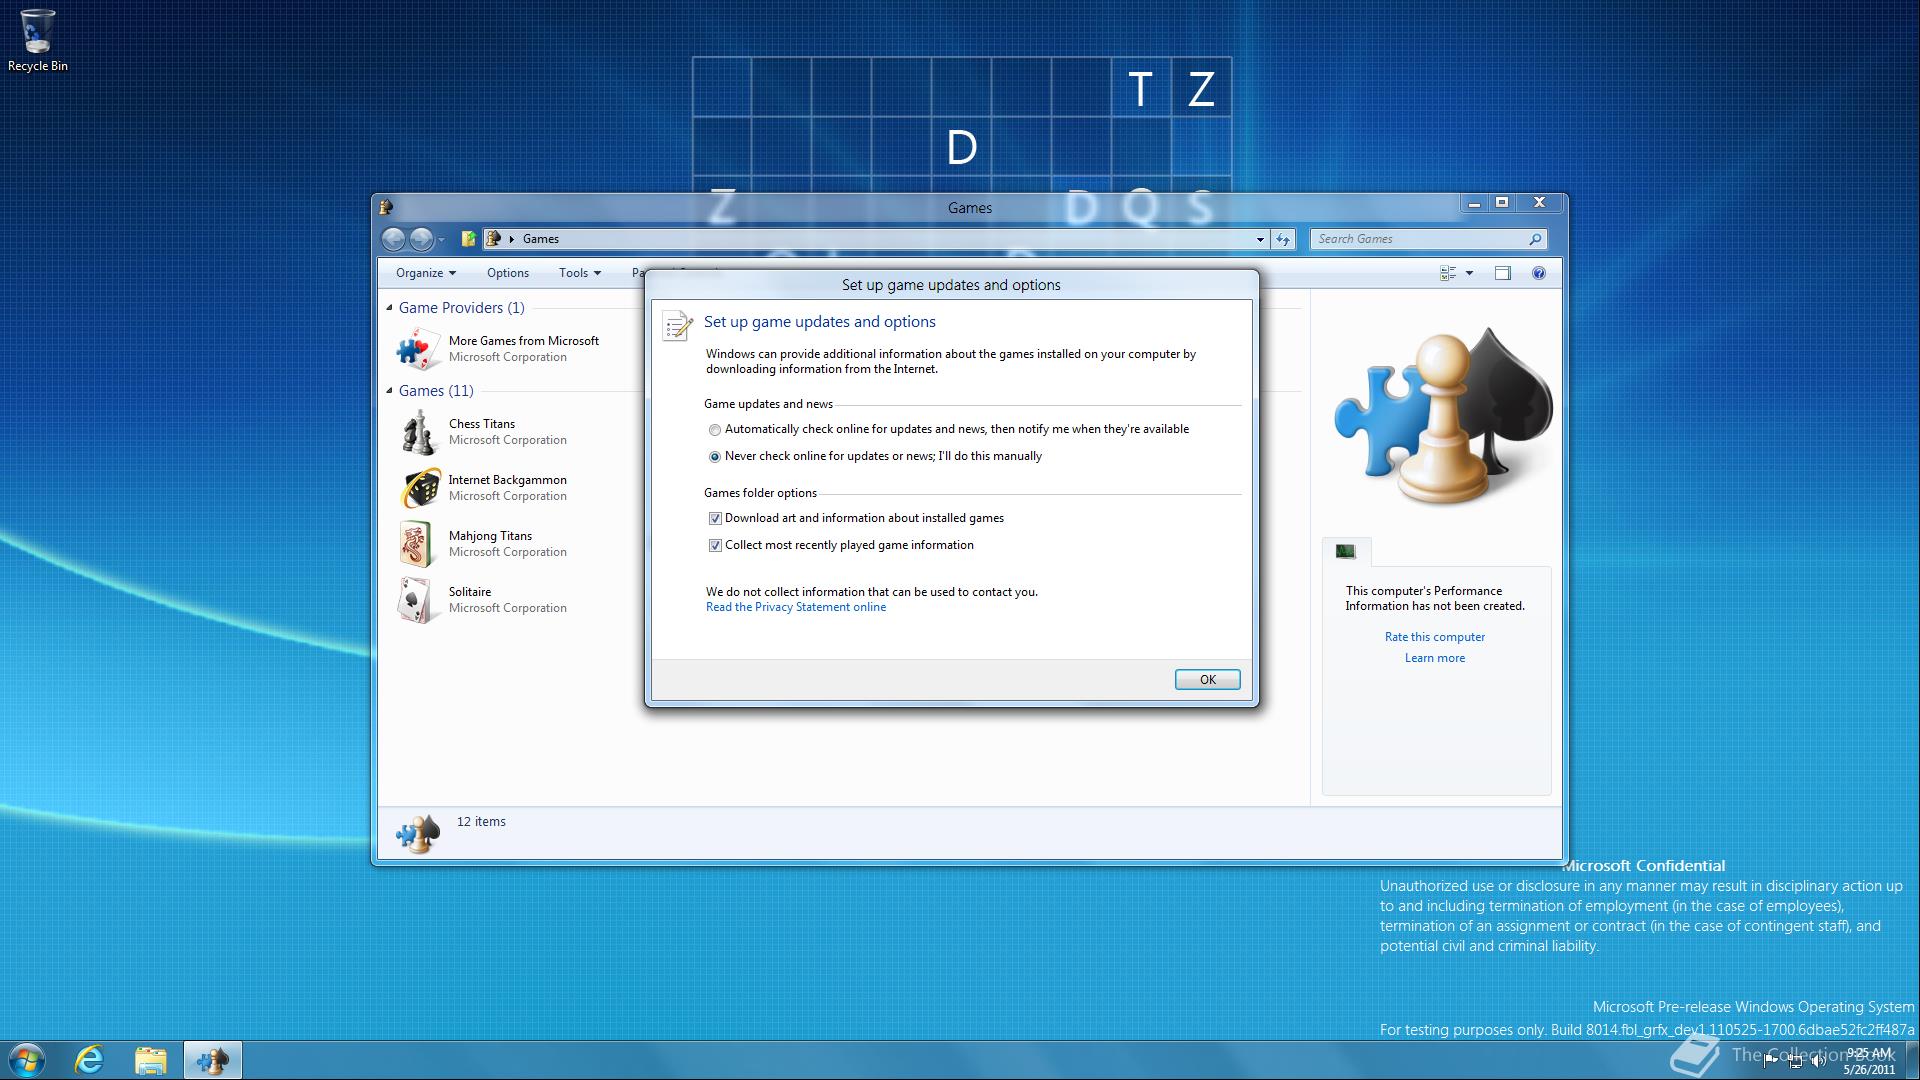Image resolution: width=1920 pixels, height=1080 pixels.
Task: Open Read the Privacy Statement online link
Action: pyautogui.click(x=795, y=607)
